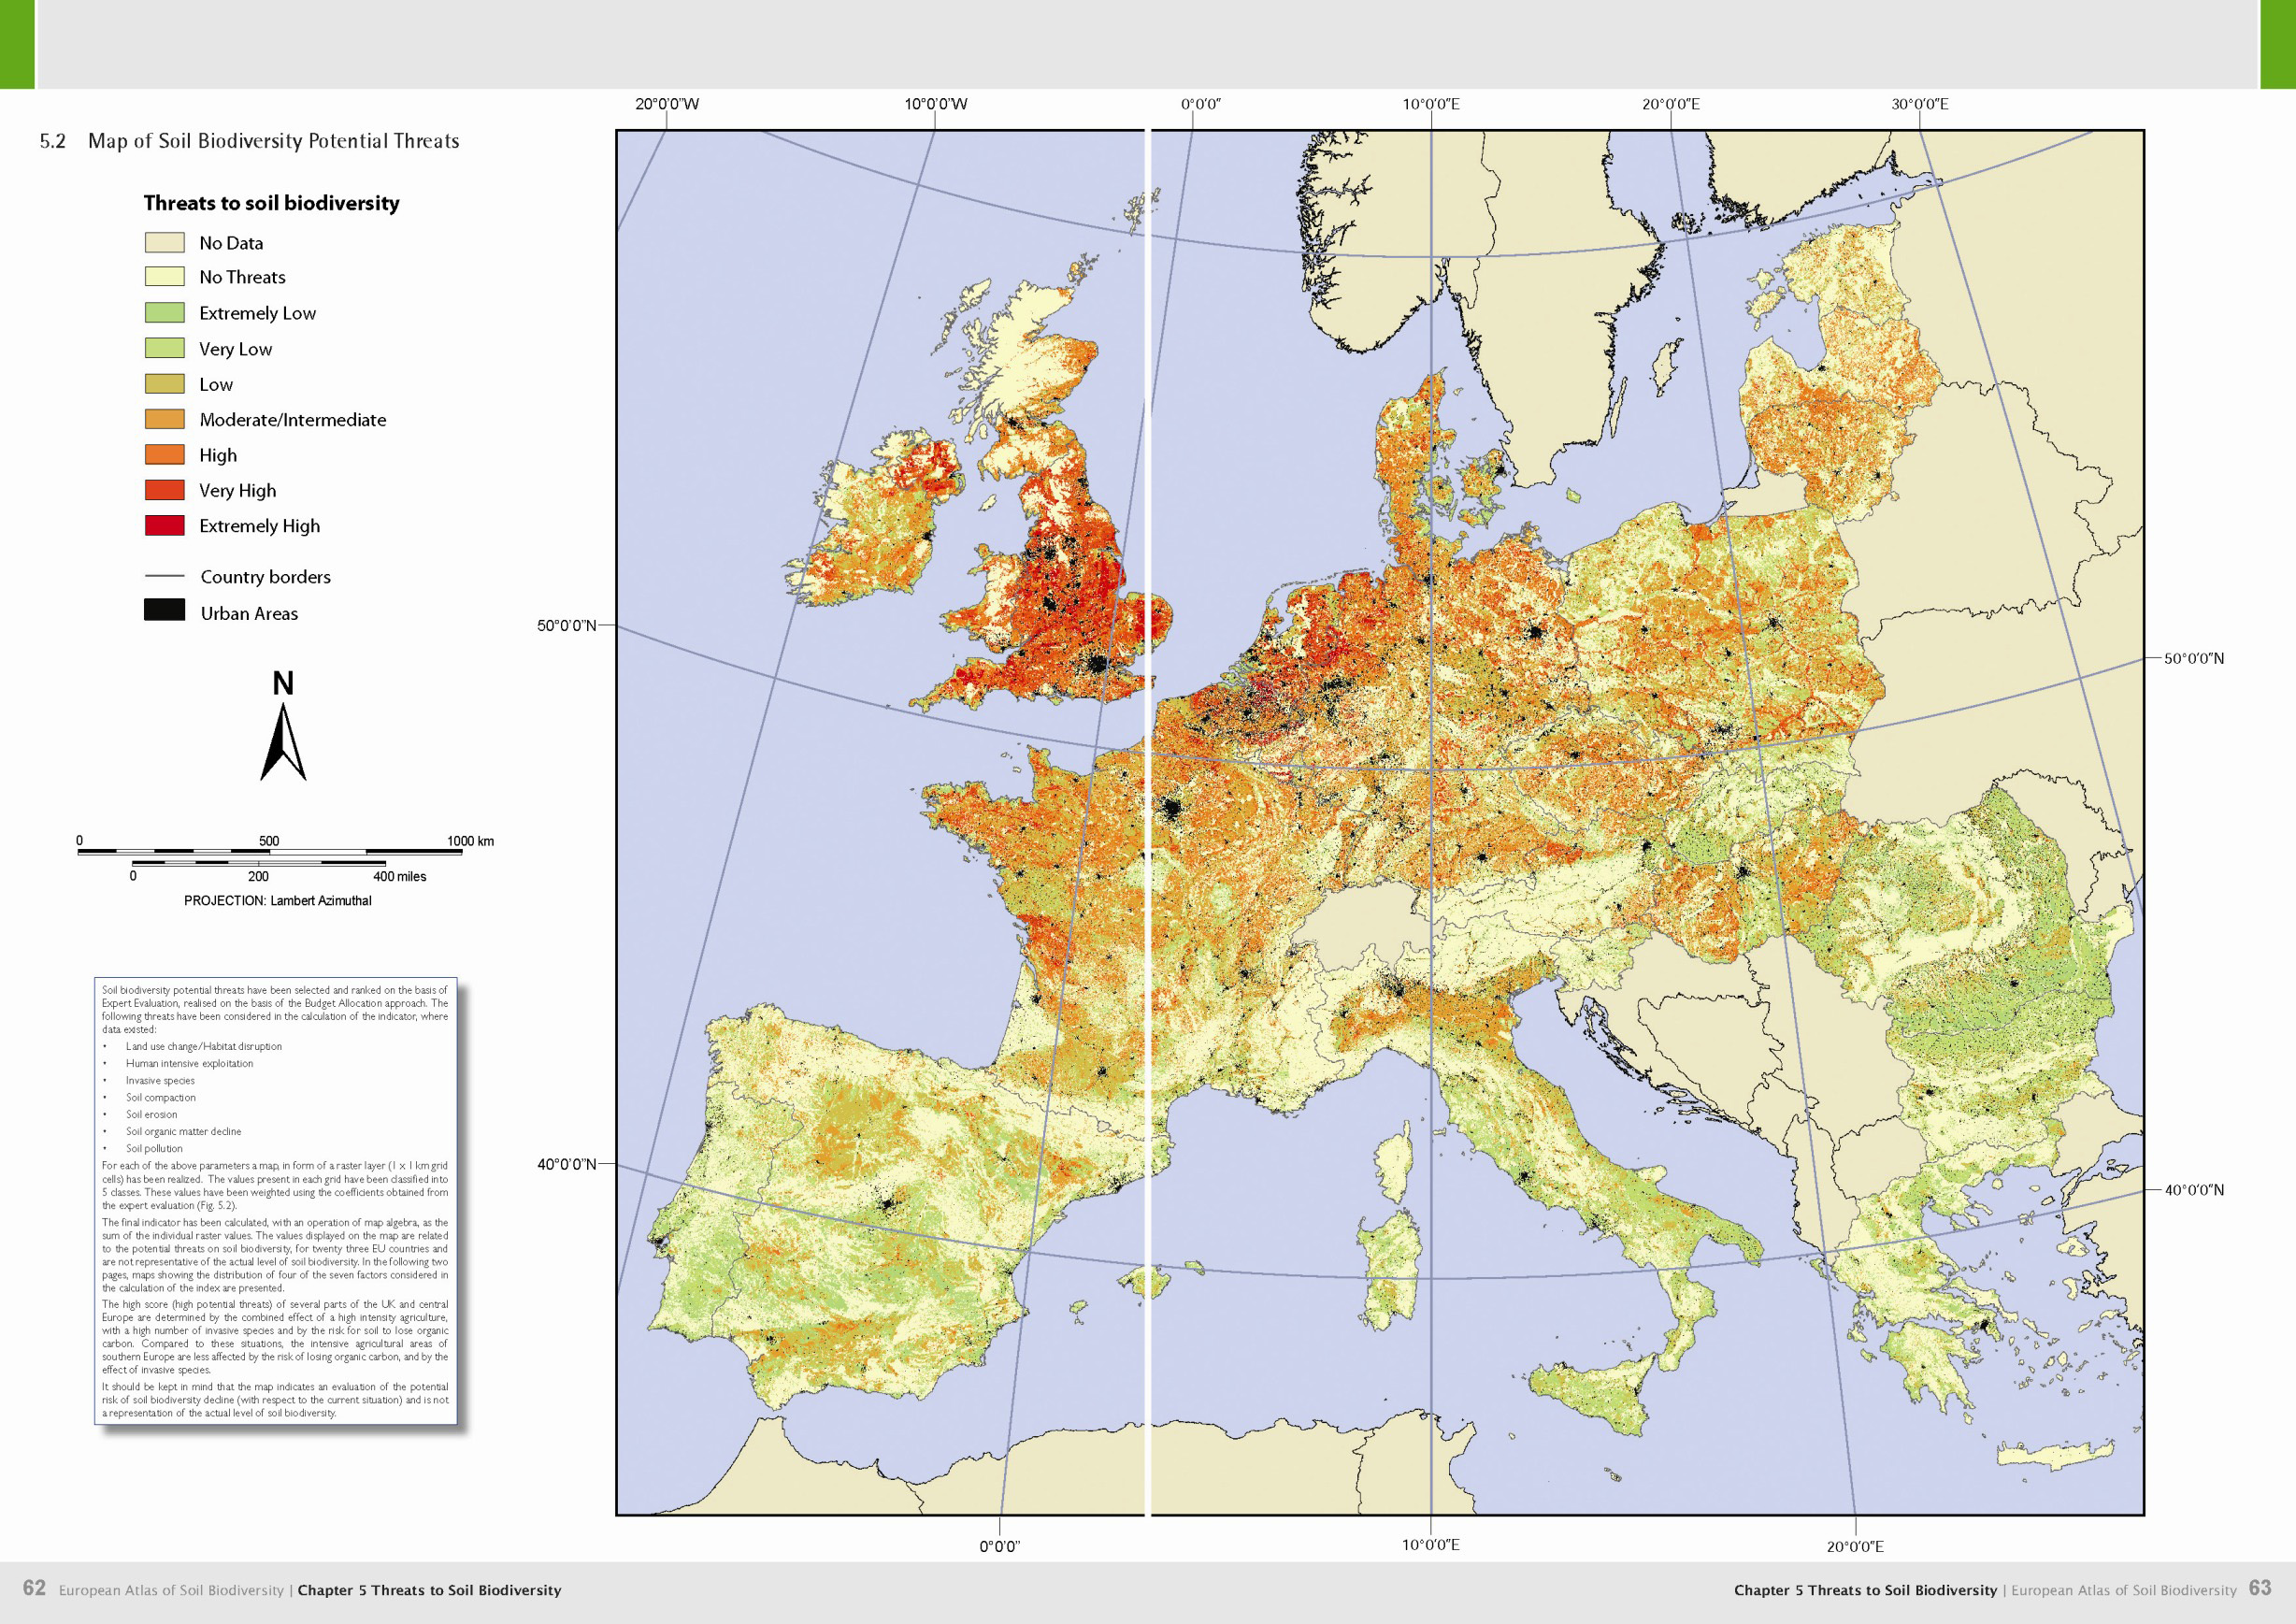Click the Extremely High red swatch

click(164, 526)
